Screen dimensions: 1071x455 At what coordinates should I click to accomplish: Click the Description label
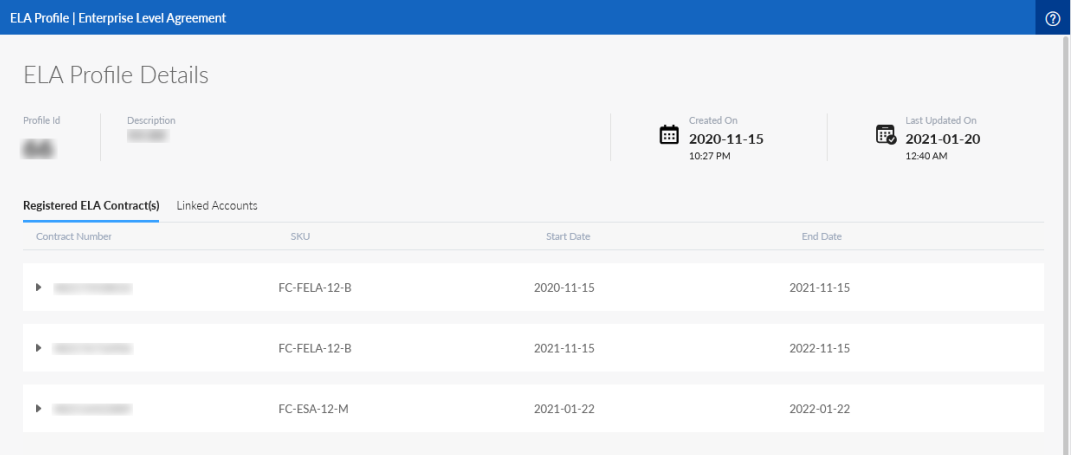tap(151, 120)
